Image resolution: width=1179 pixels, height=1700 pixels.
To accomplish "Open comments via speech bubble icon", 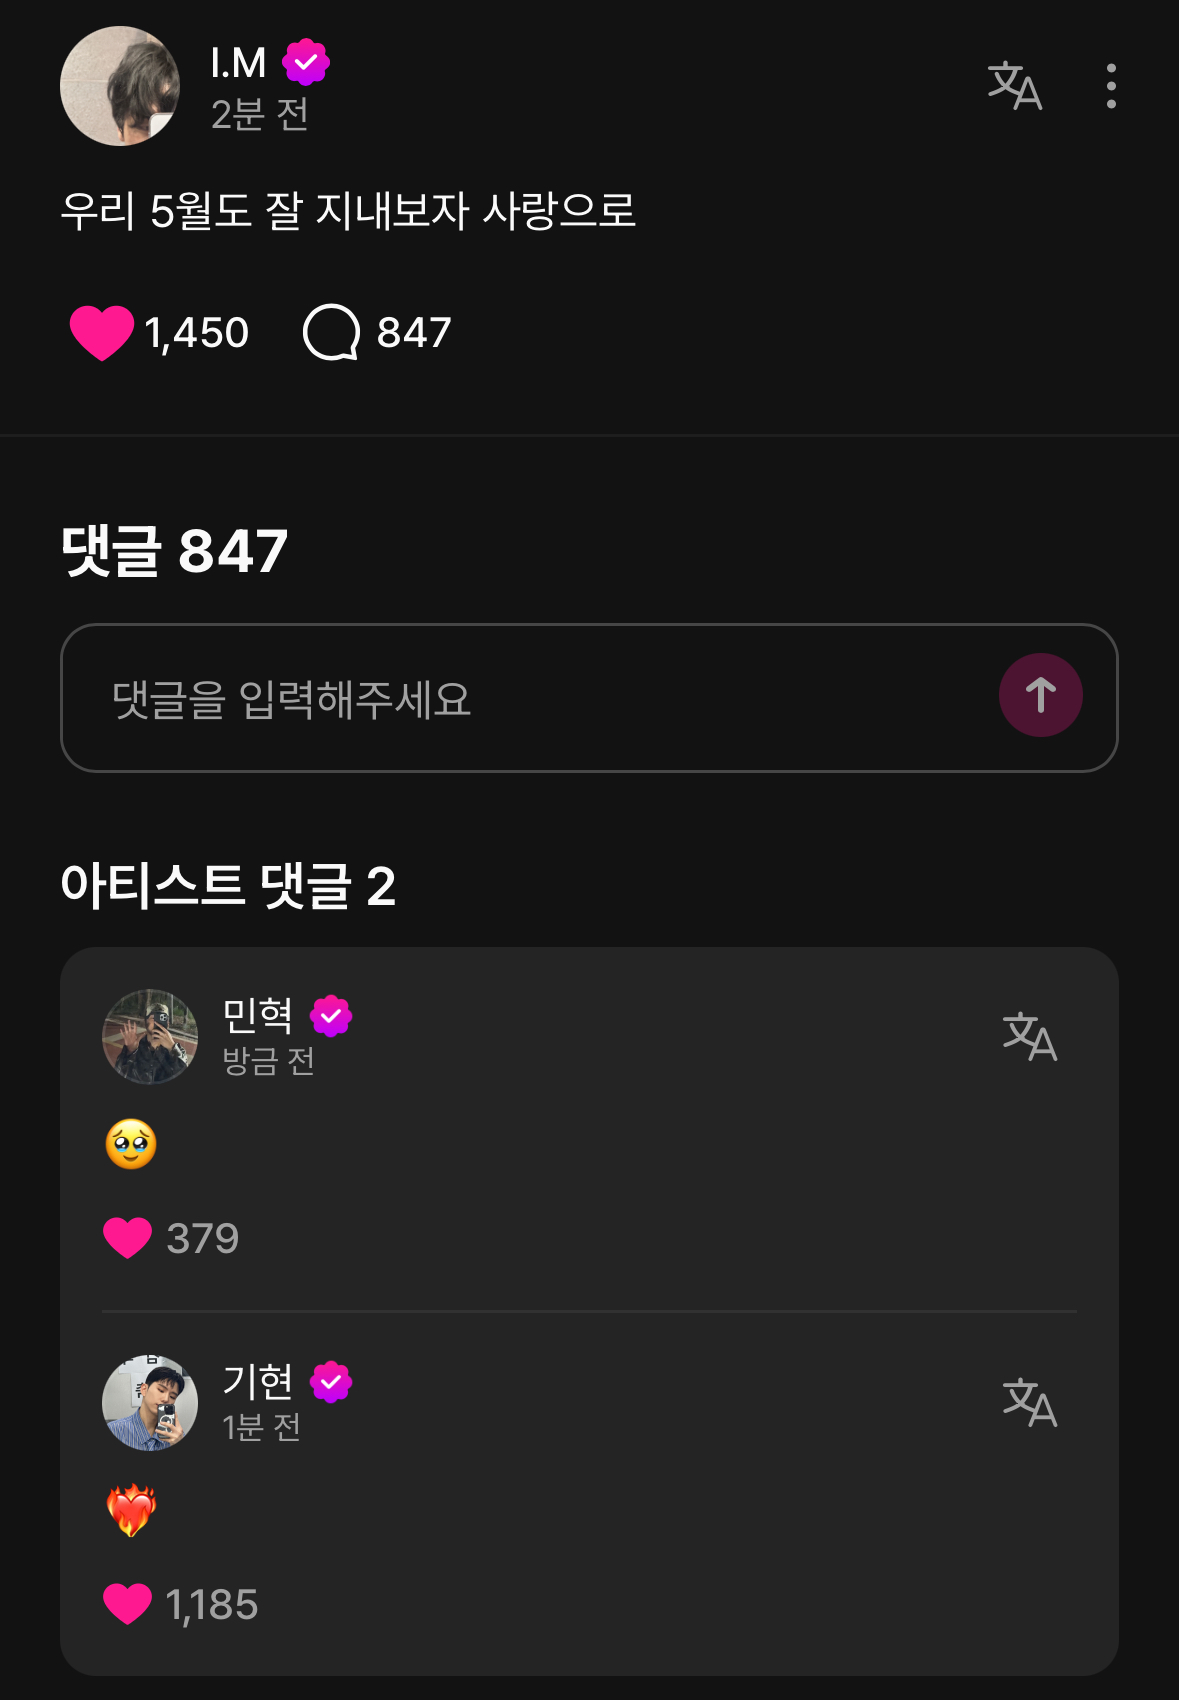I will (331, 332).
